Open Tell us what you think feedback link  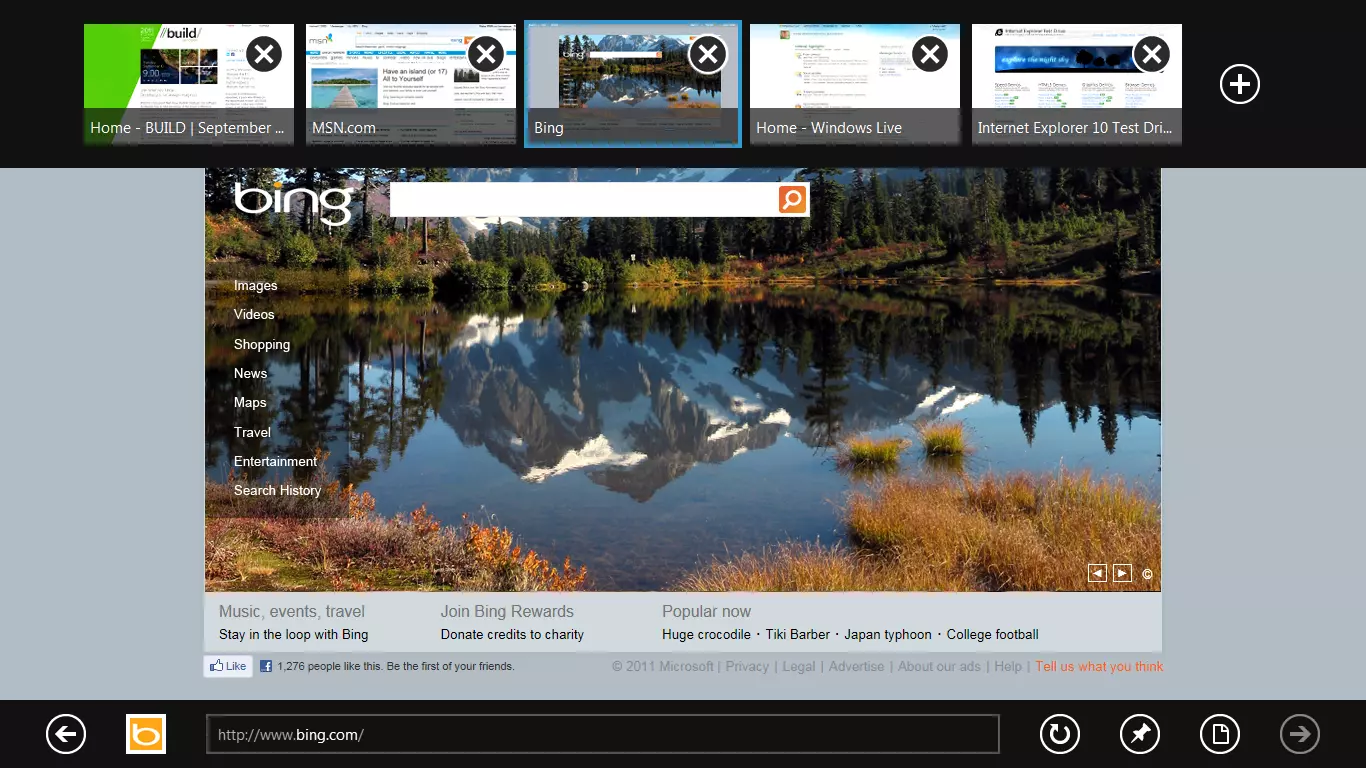pos(1098,666)
